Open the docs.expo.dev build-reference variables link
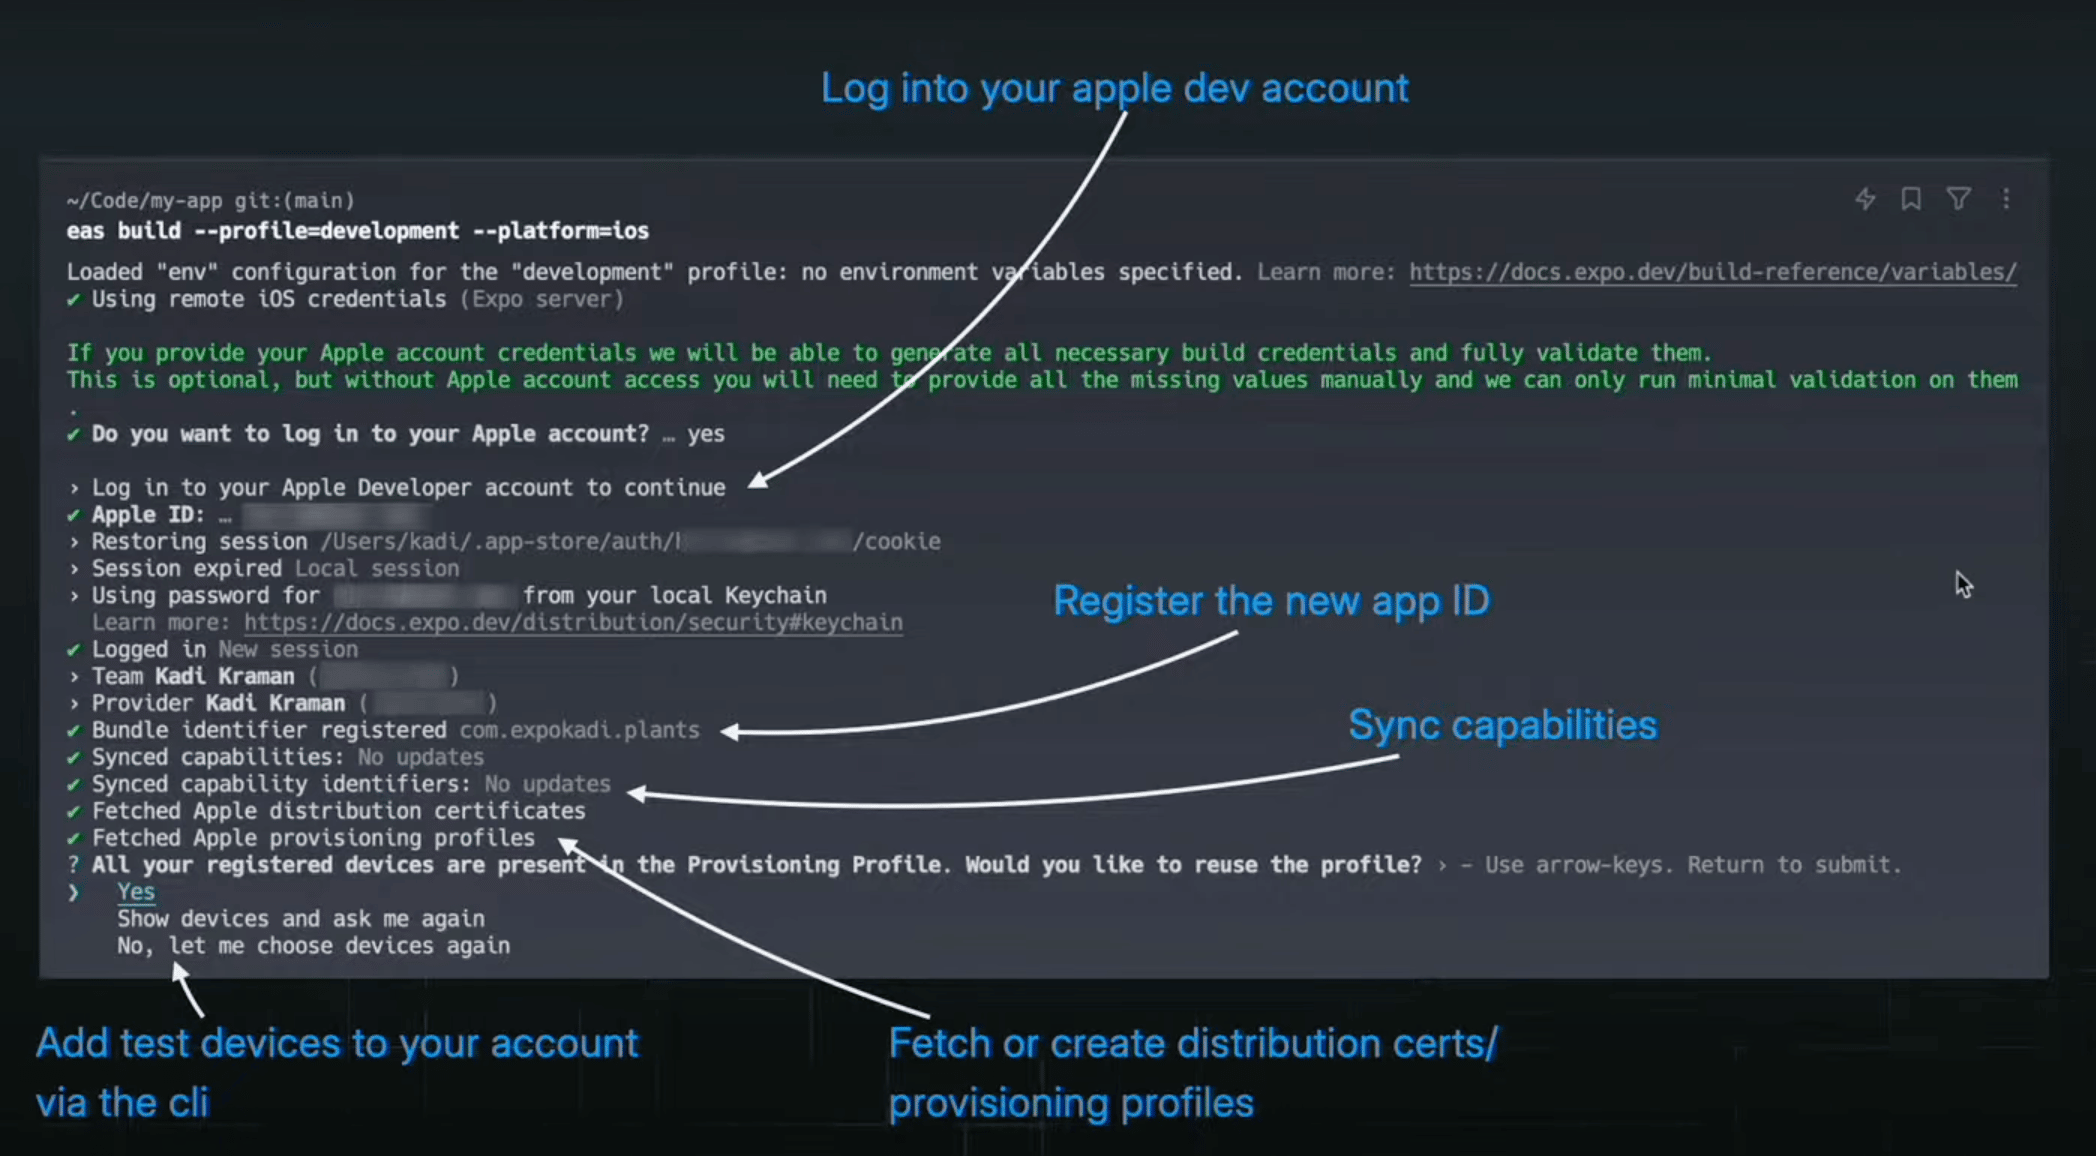This screenshot has height=1156, width=2096. (x=1713, y=272)
